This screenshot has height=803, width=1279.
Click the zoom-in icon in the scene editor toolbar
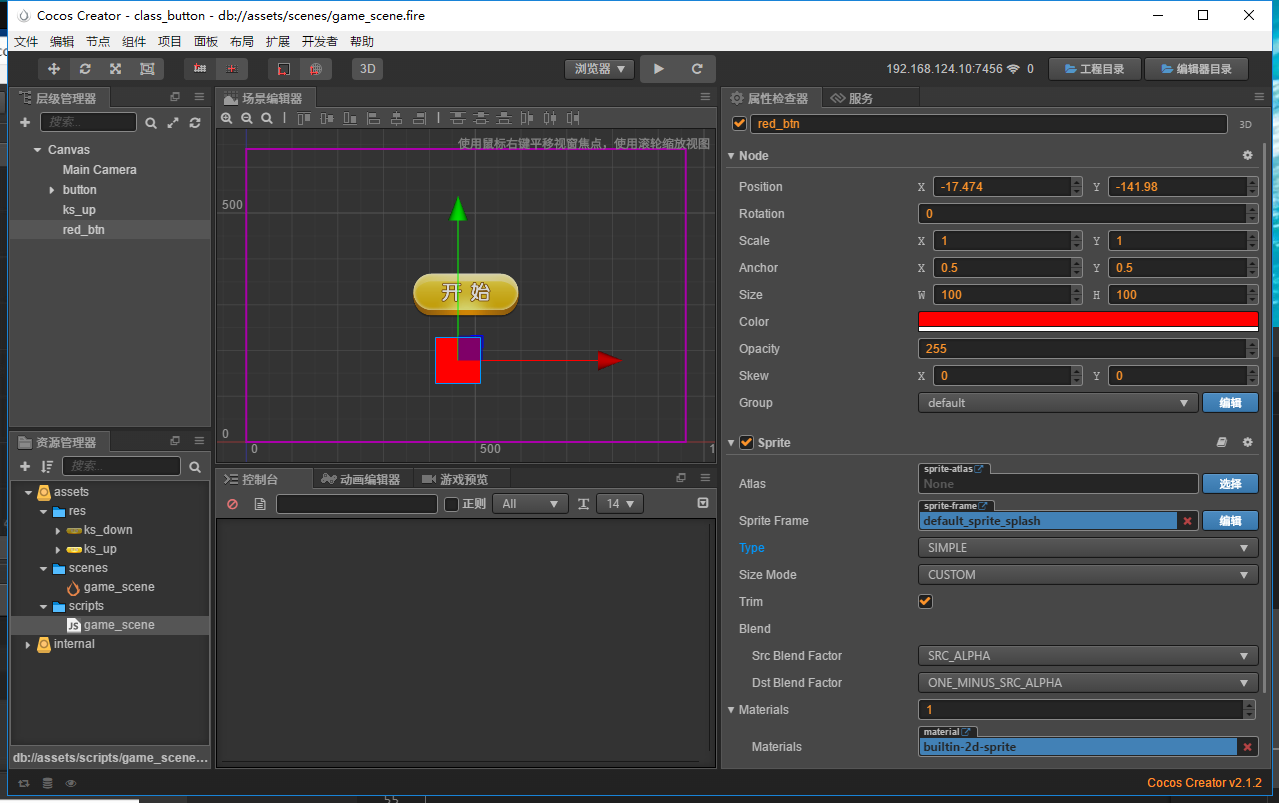point(227,117)
